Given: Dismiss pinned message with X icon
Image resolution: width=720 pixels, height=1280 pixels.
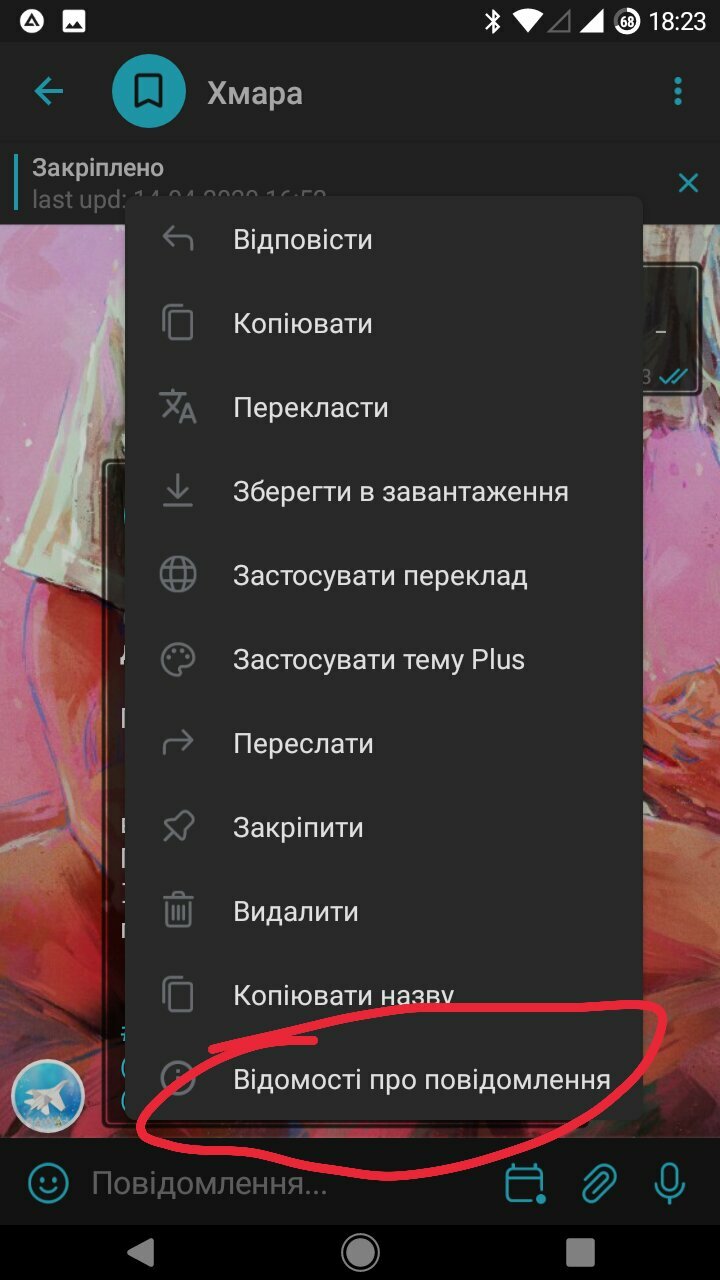Looking at the screenshot, I should tap(688, 183).
